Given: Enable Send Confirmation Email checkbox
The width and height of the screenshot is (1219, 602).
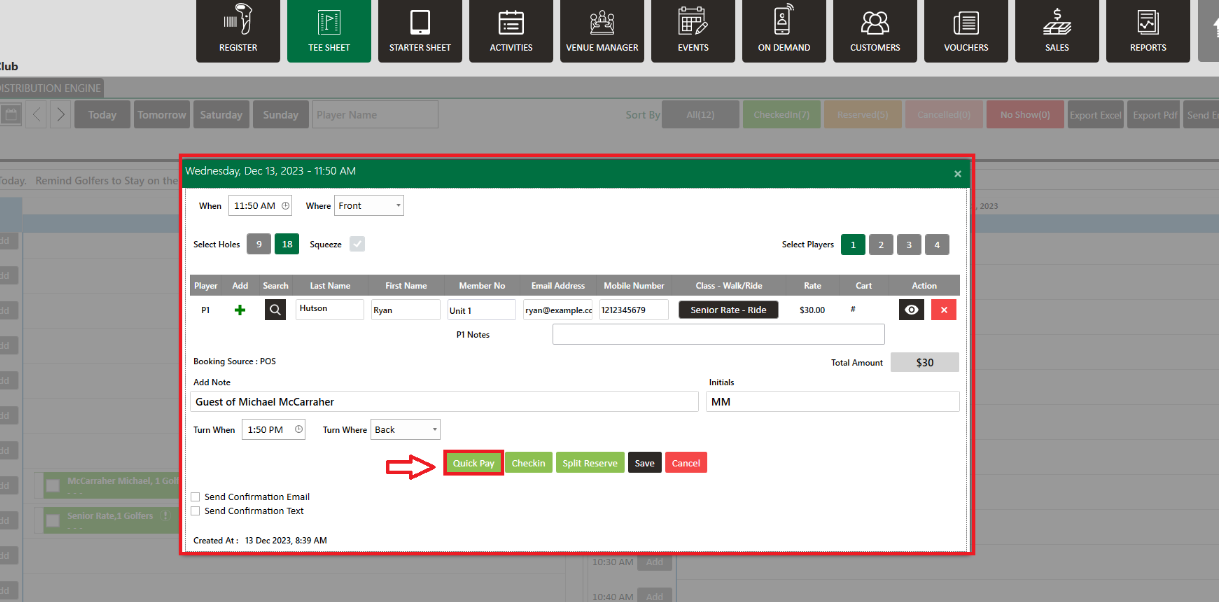Looking at the screenshot, I should pos(196,497).
